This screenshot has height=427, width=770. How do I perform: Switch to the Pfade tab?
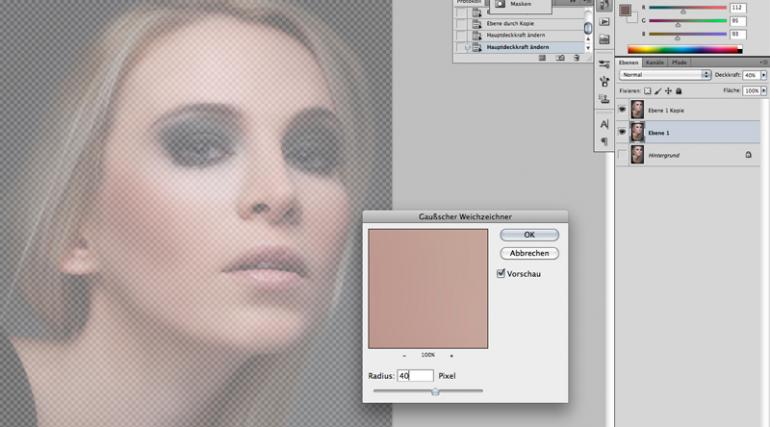[x=678, y=62]
